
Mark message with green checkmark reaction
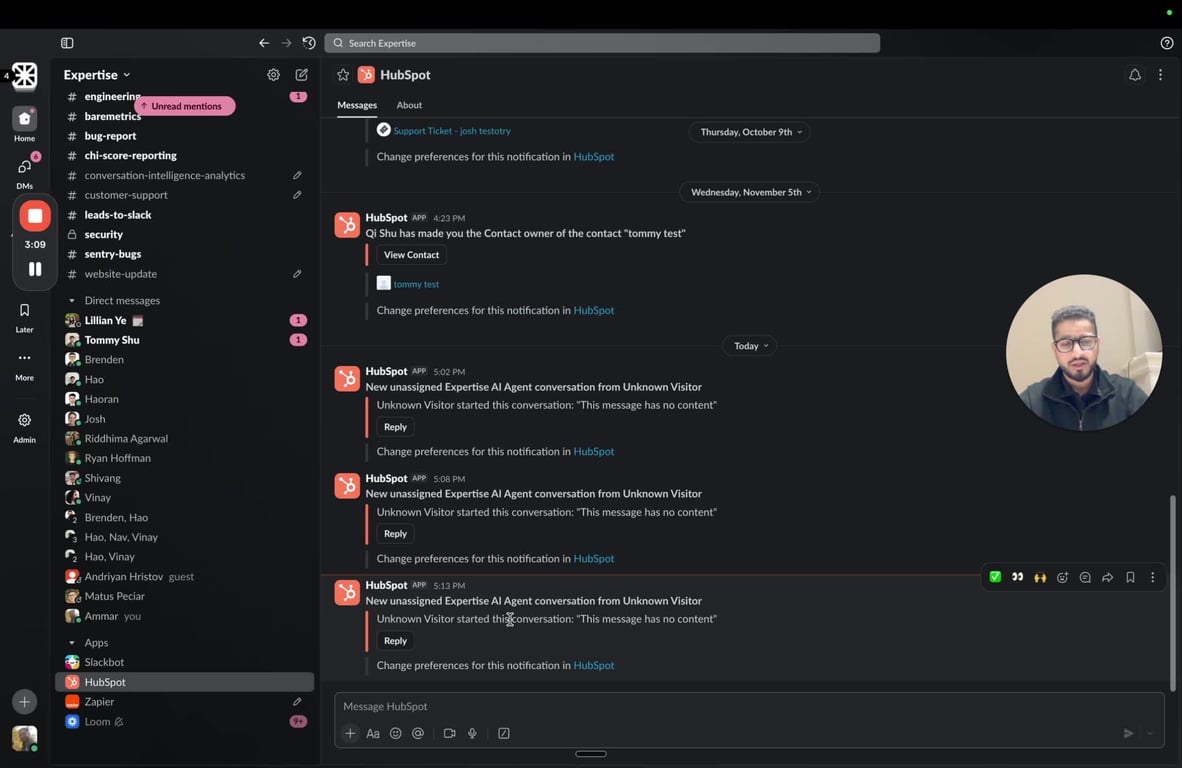(x=995, y=577)
